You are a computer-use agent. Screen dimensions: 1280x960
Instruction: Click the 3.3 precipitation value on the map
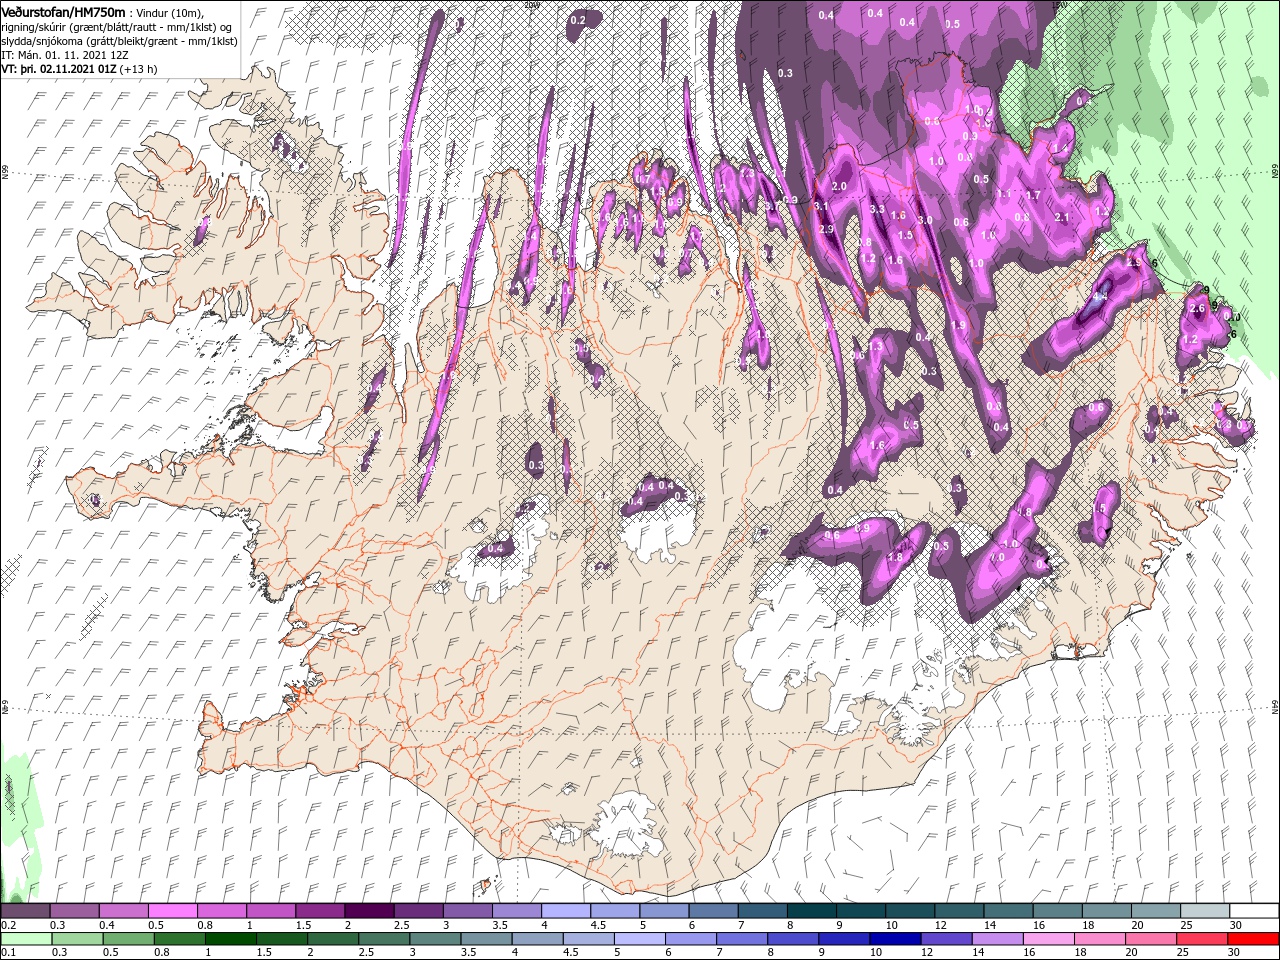tap(877, 210)
